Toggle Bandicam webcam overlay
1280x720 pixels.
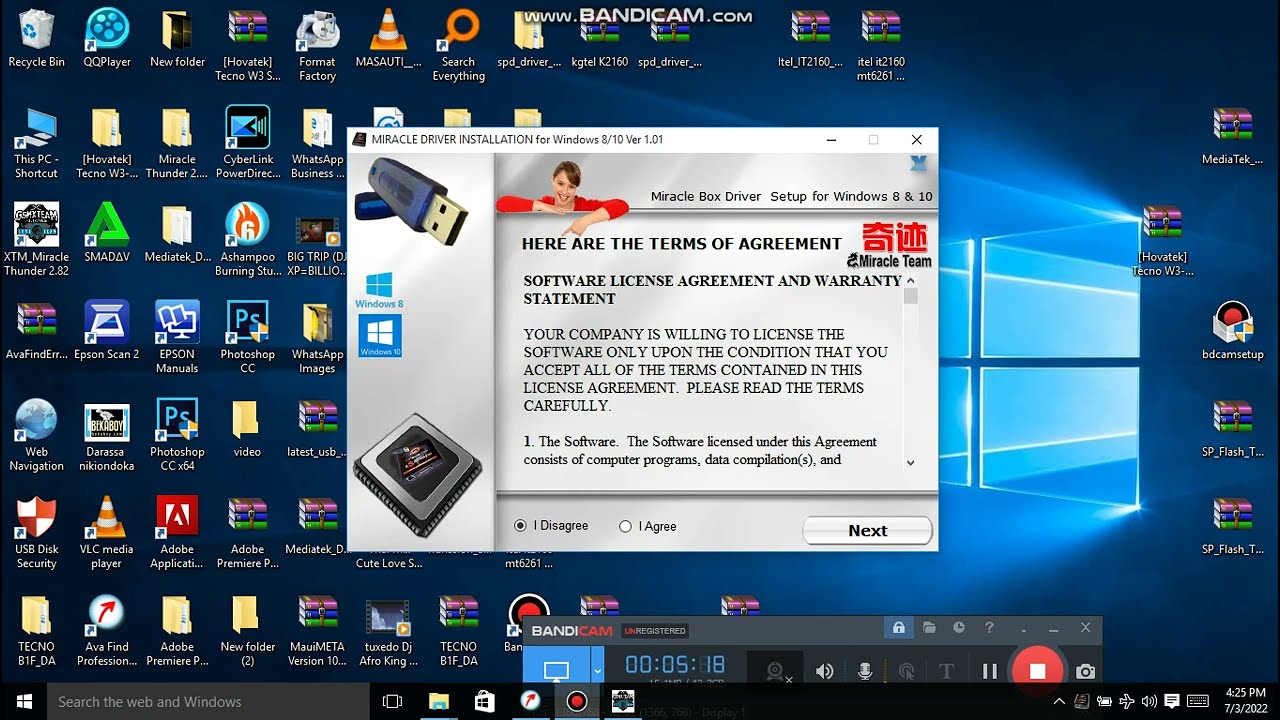click(775, 671)
